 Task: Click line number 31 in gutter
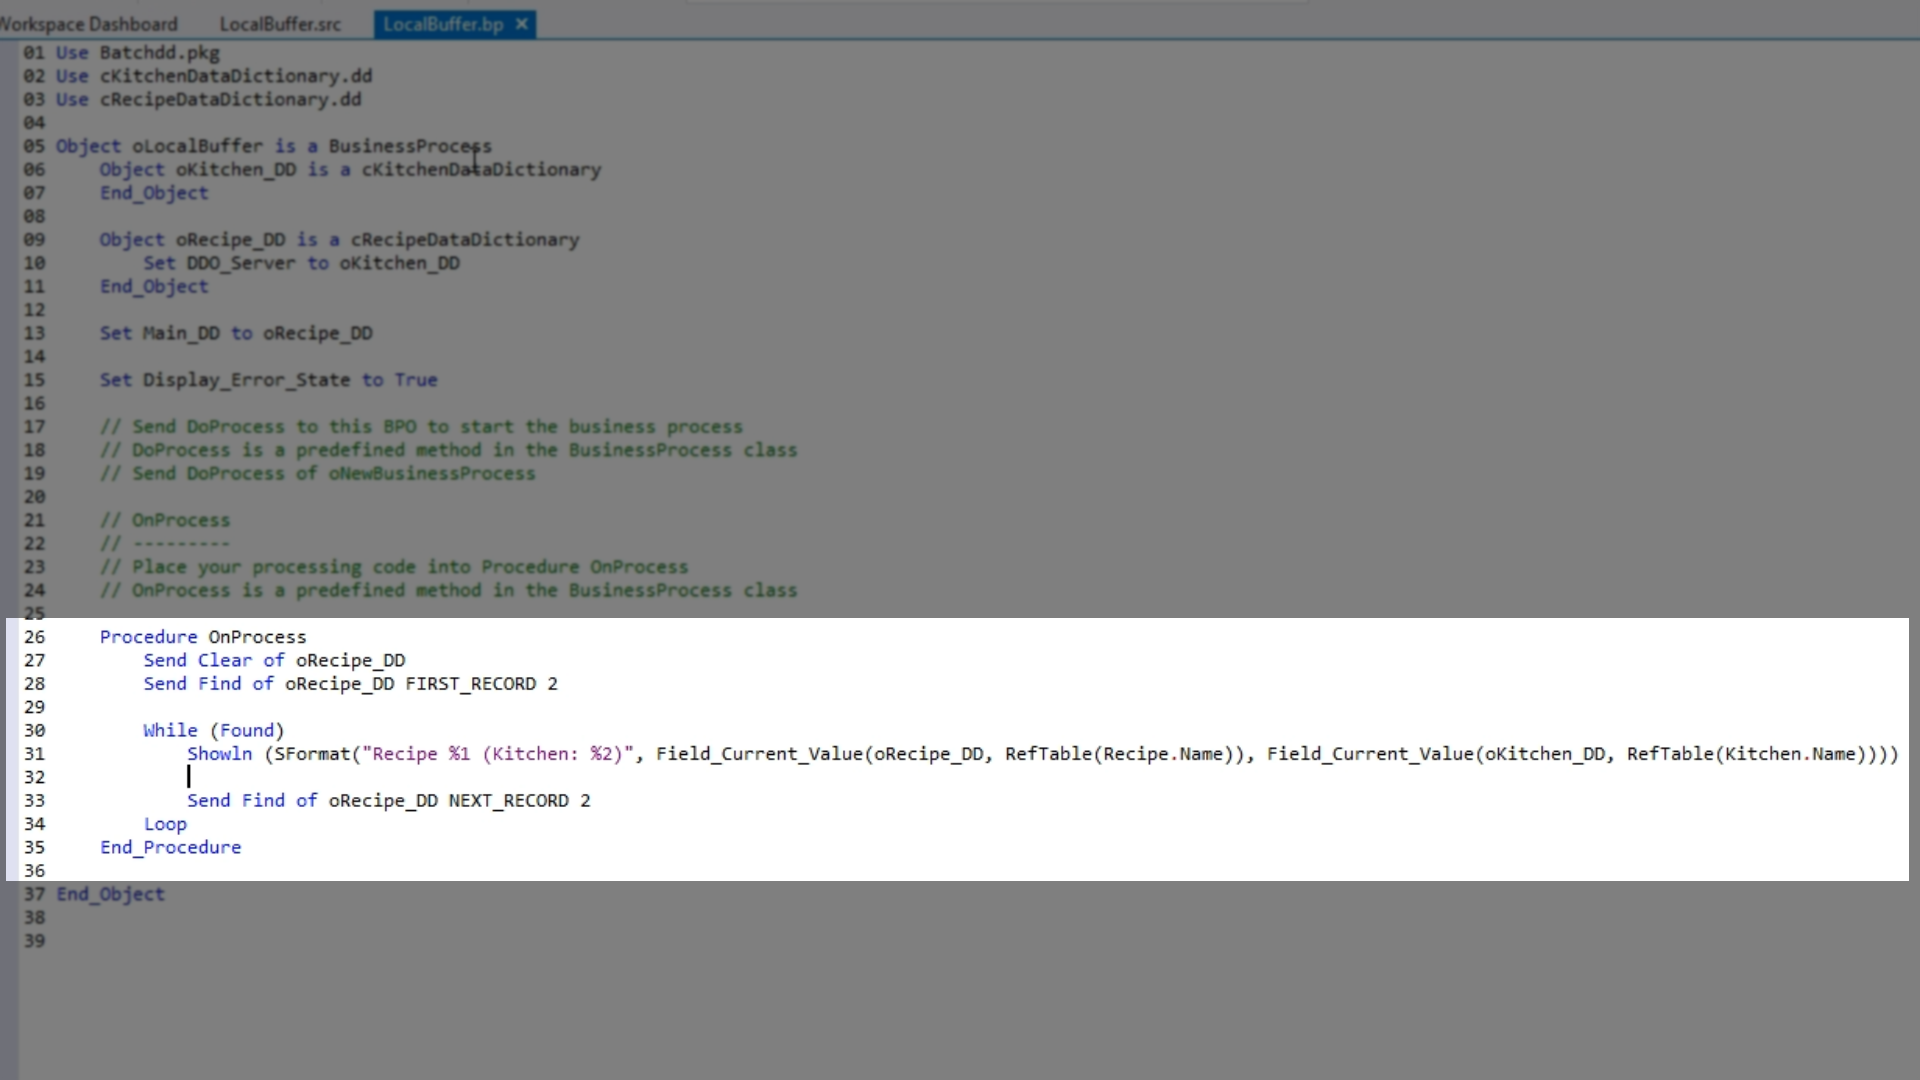pyautogui.click(x=34, y=754)
